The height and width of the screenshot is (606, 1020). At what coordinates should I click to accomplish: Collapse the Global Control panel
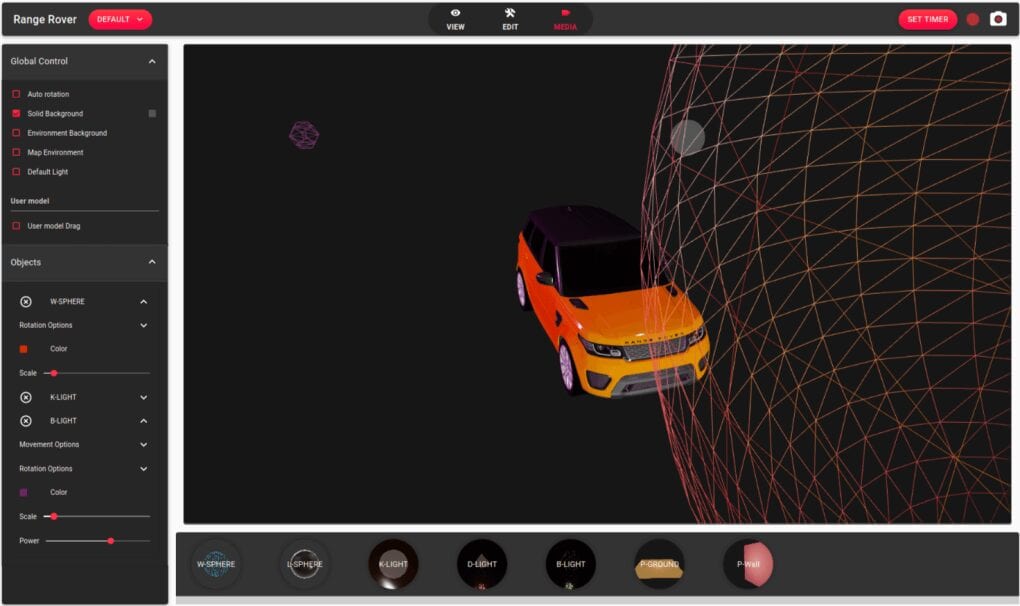(x=152, y=61)
